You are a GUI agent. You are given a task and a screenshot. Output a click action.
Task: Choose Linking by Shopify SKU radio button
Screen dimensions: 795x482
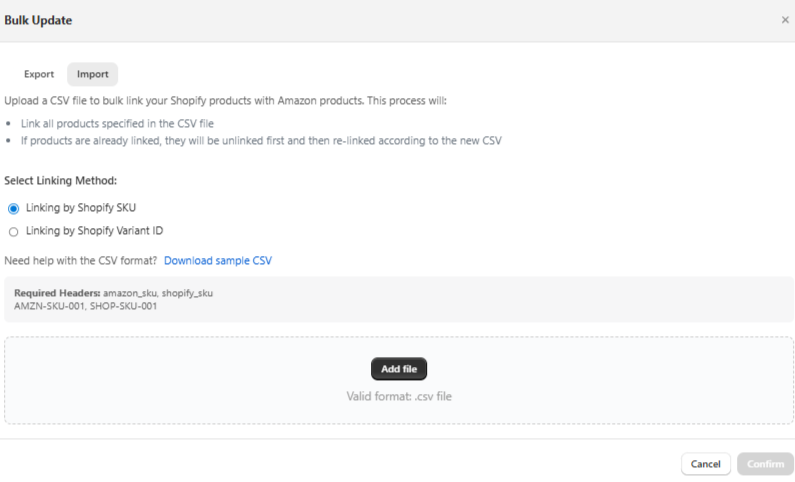point(13,208)
